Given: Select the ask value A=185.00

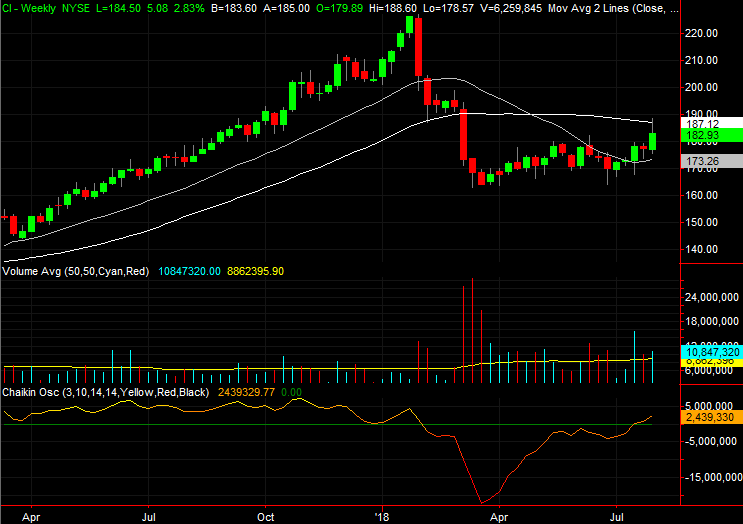Looking at the screenshot, I should pyautogui.click(x=286, y=8).
